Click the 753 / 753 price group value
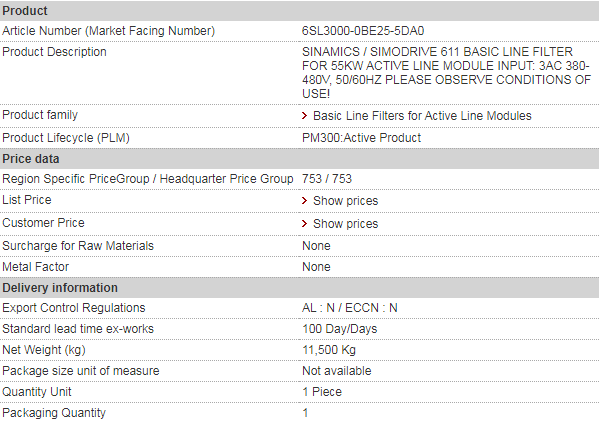601x423 pixels. click(327, 179)
